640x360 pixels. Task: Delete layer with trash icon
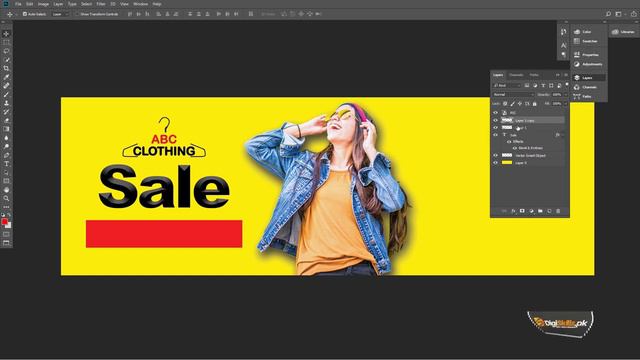[558, 211]
